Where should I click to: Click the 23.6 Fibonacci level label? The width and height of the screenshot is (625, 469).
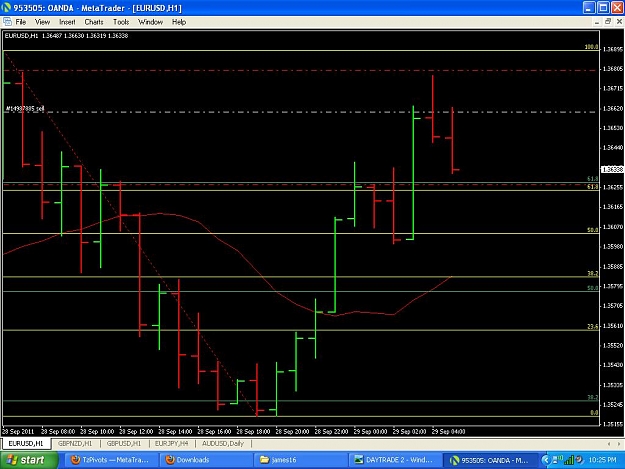593,326
